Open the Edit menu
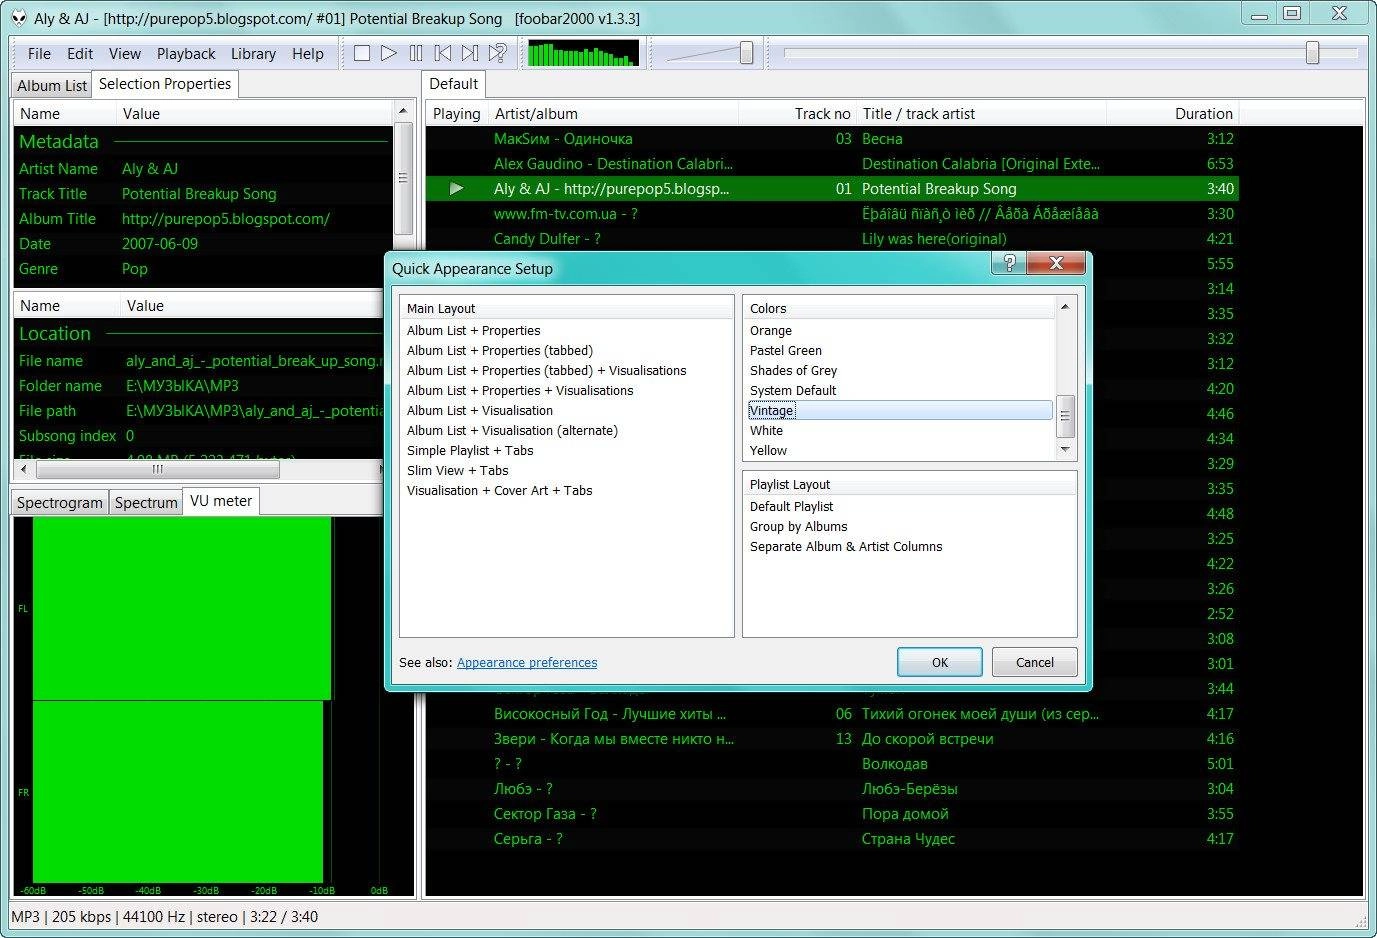 click(x=80, y=54)
